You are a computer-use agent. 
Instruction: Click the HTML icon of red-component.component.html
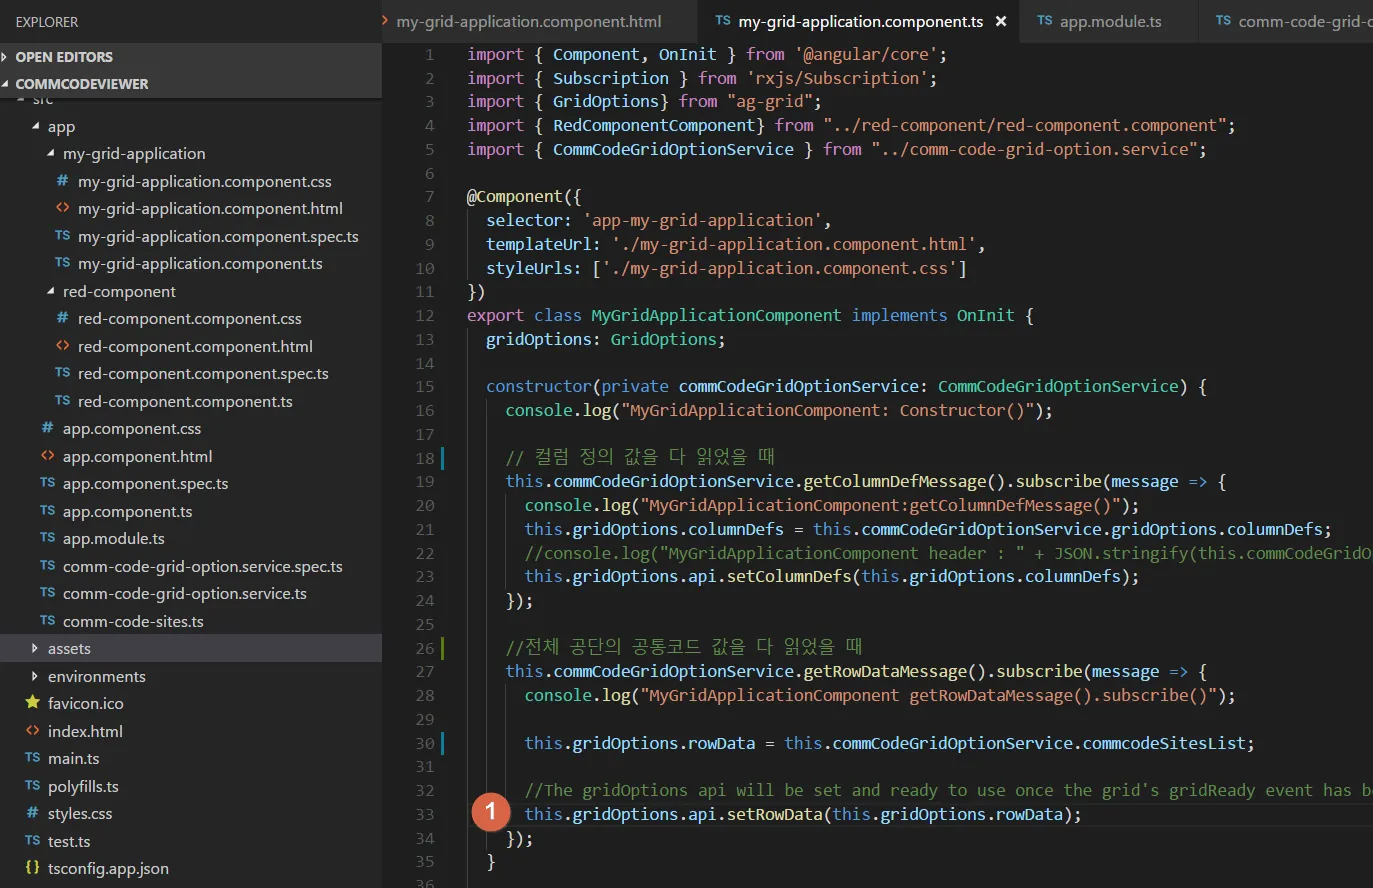[x=62, y=346]
